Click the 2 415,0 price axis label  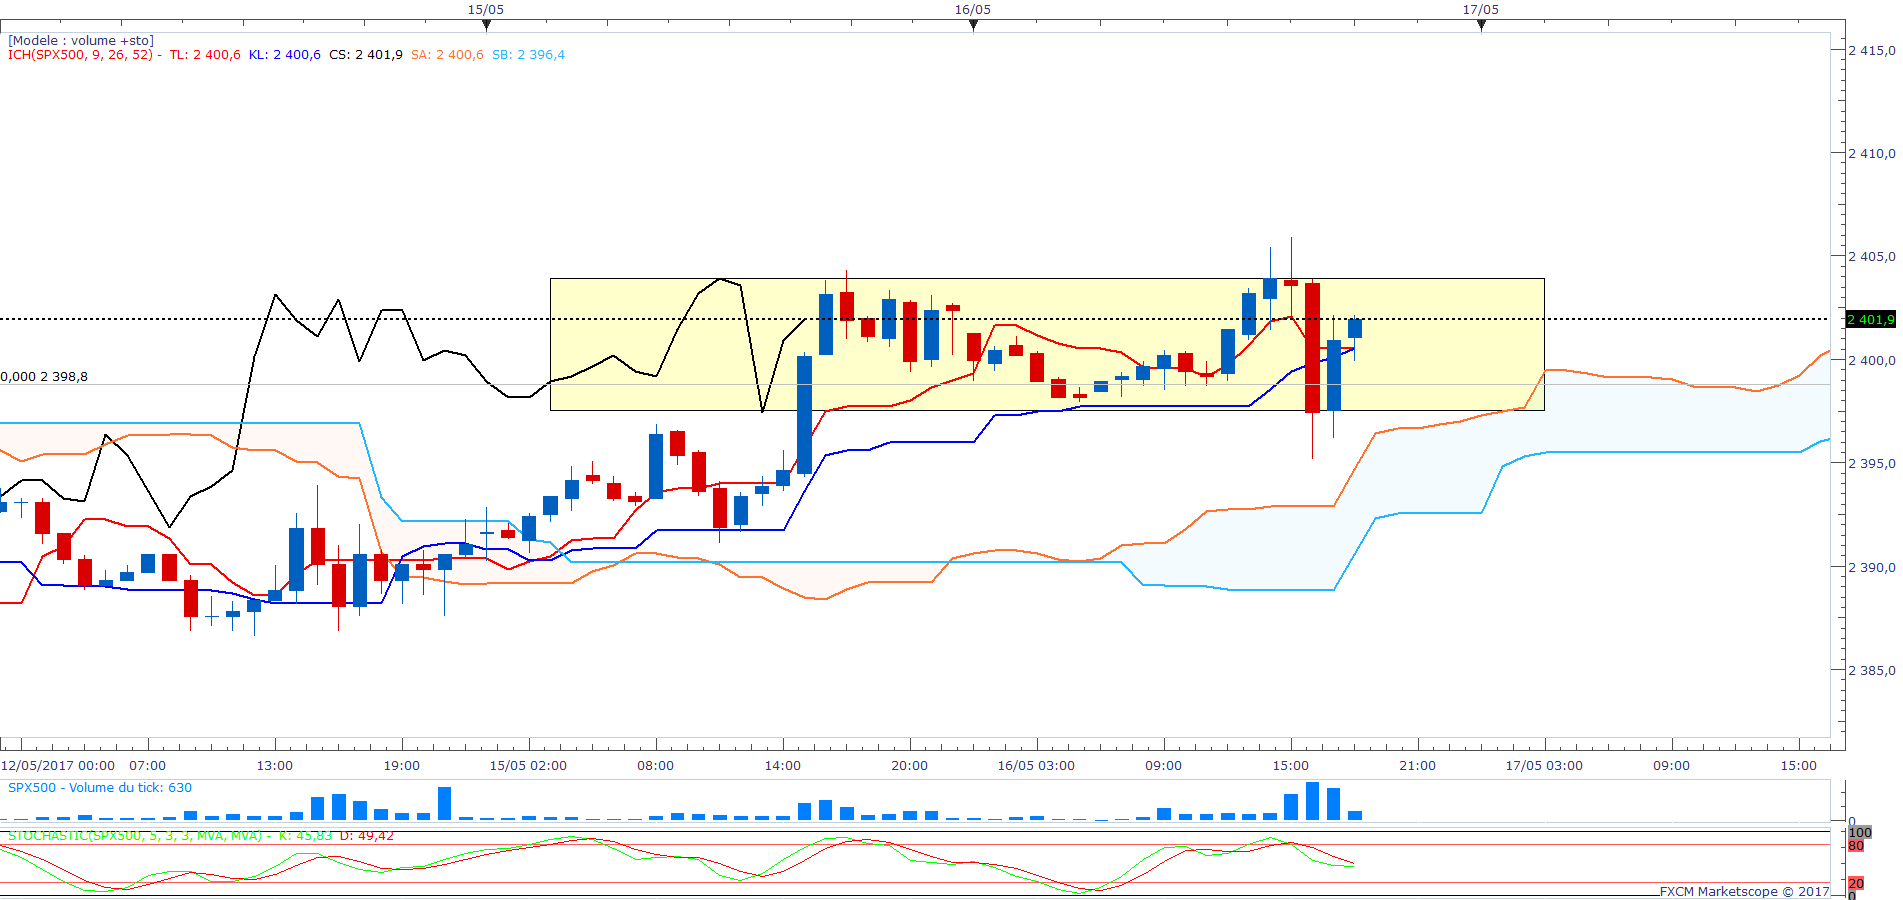click(1871, 50)
